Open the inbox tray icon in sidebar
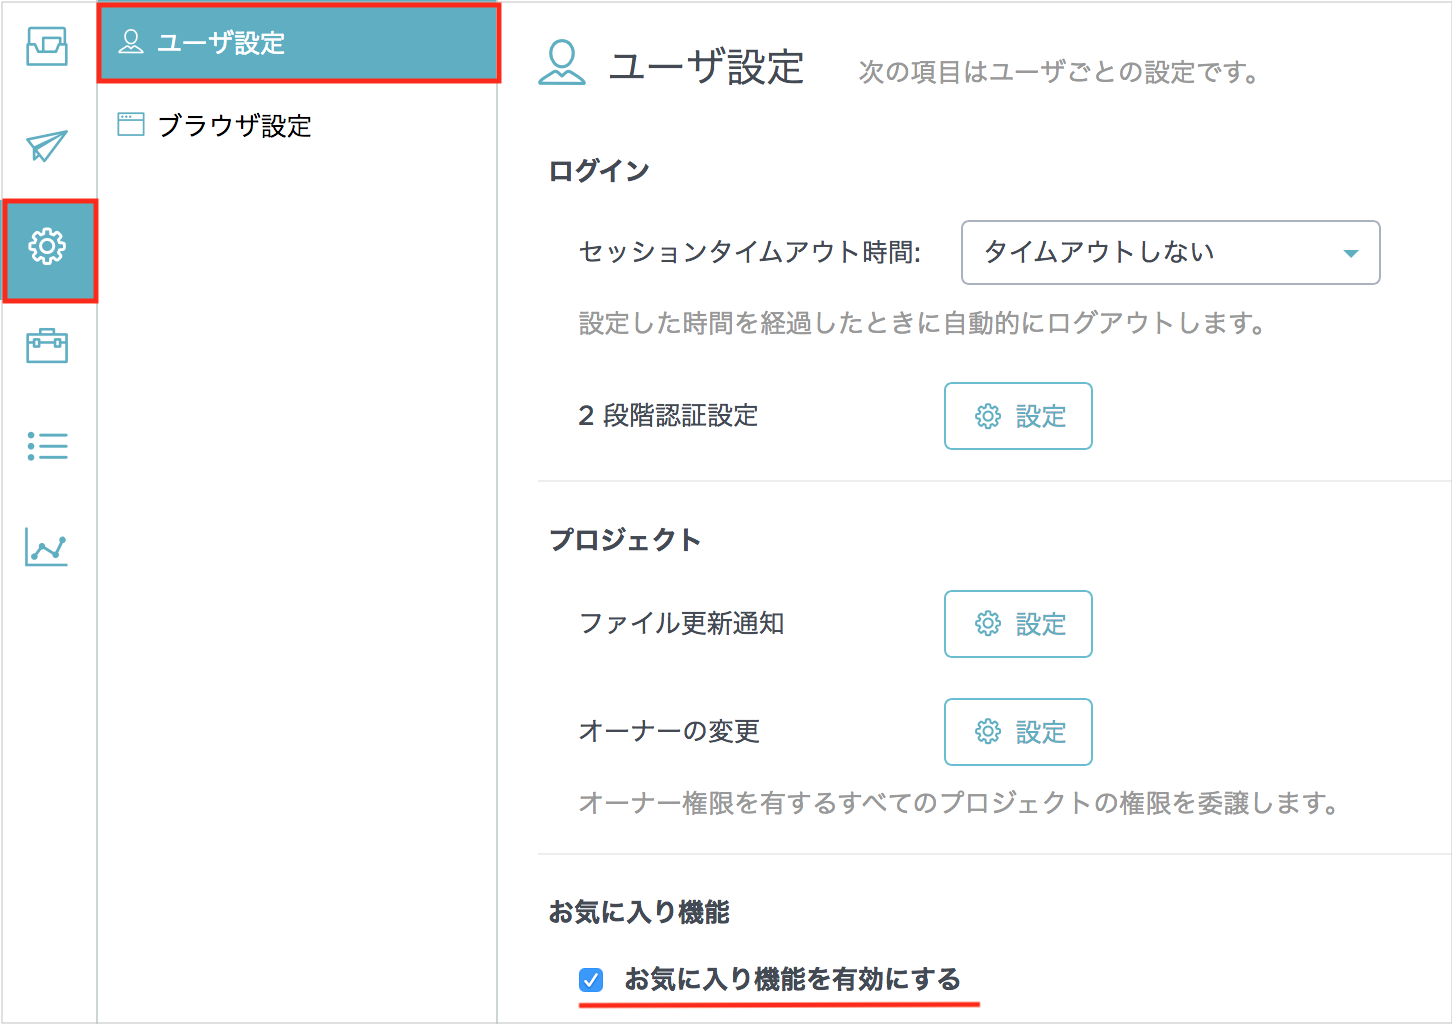The image size is (1452, 1024). 47,46
